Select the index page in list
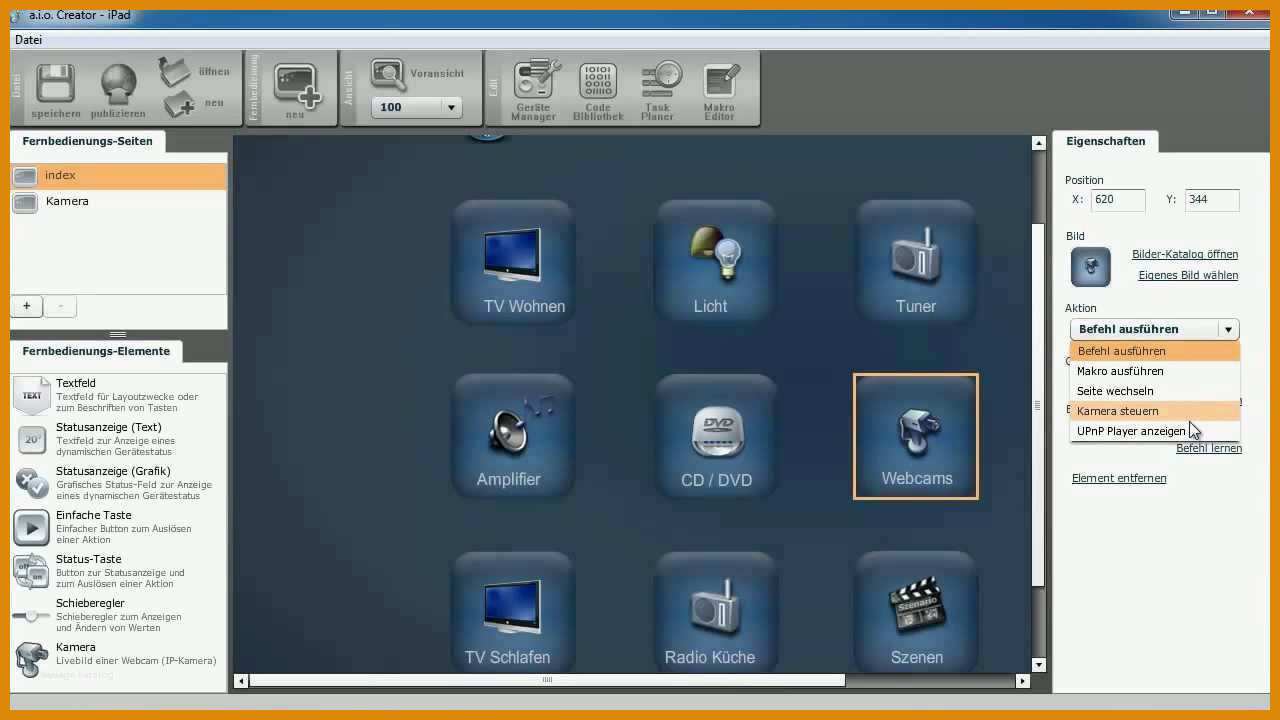 point(118,176)
